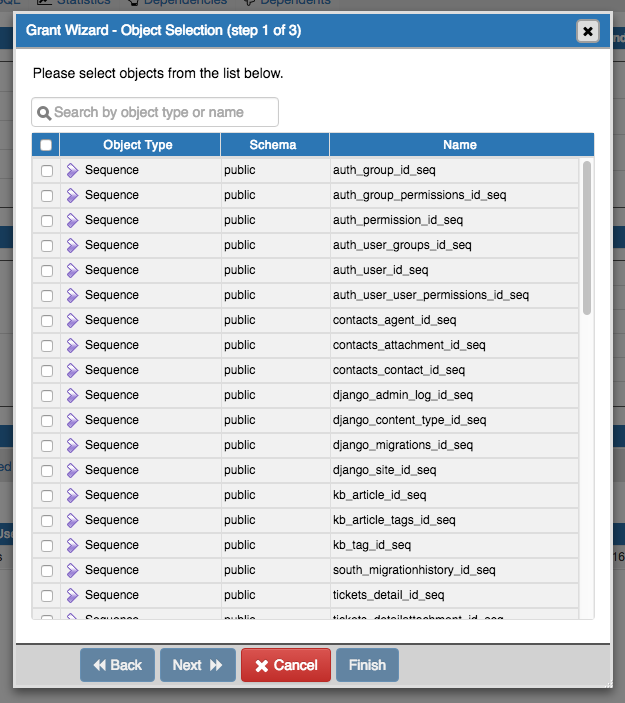Image resolution: width=625 pixels, height=703 pixels.
Task: Select the kb_article_id_seq row checkbox
Action: [x=47, y=495]
